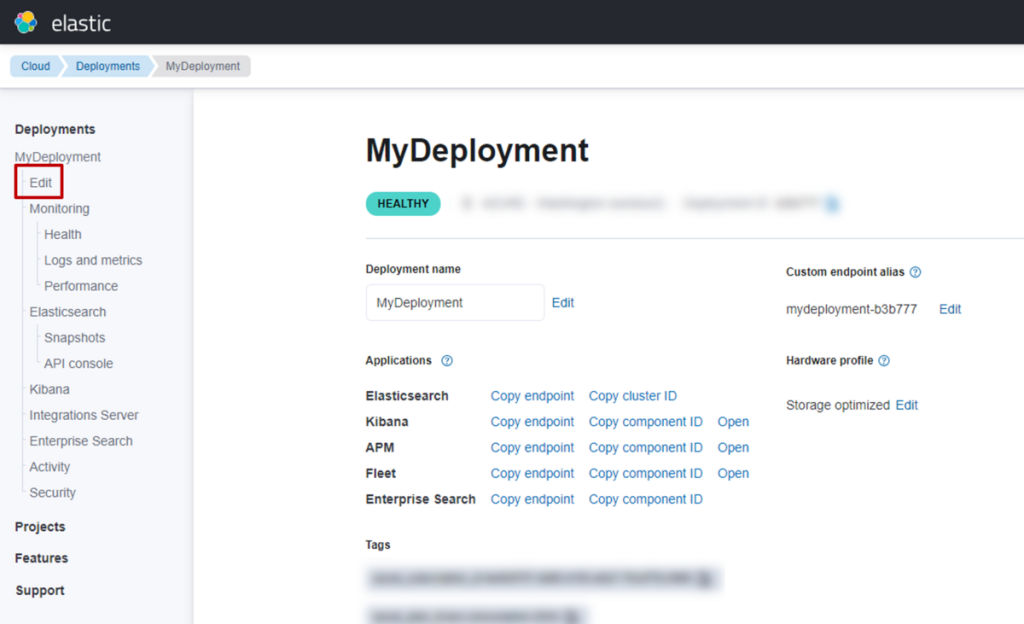This screenshot has height=624, width=1024.
Task: Click the Elastic logo icon
Action: tap(26, 22)
